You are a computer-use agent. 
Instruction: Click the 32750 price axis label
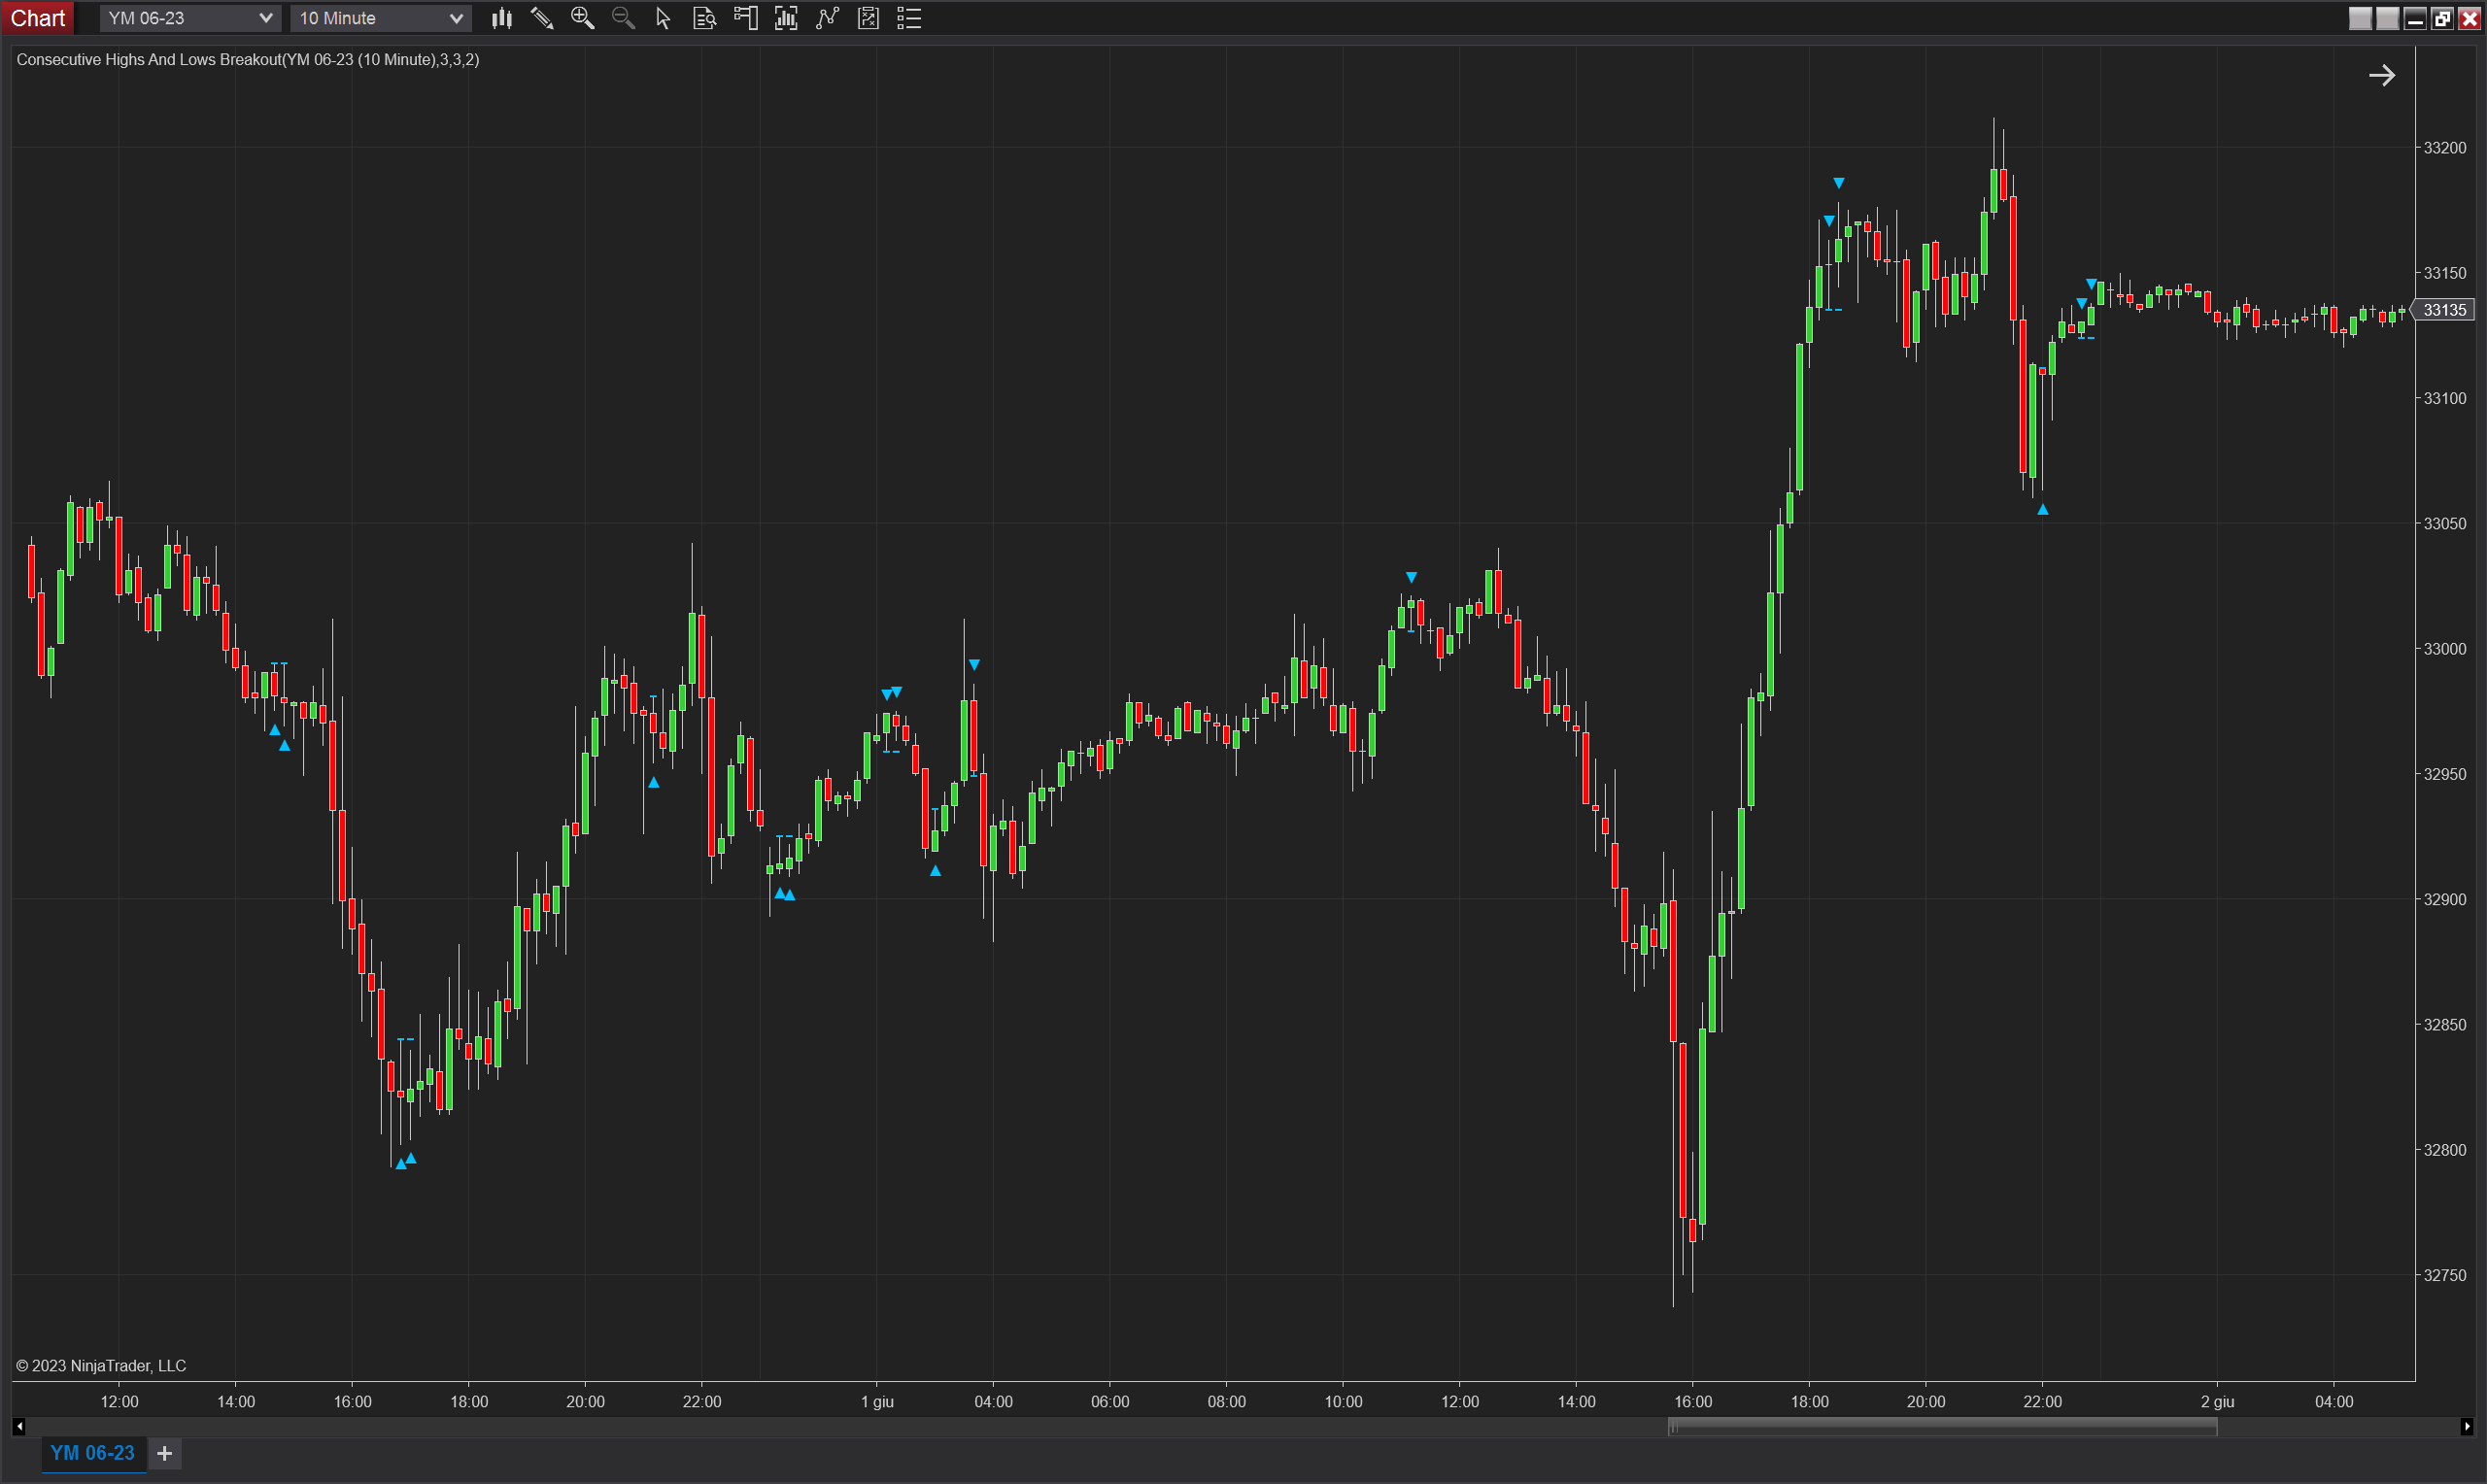[2445, 1275]
